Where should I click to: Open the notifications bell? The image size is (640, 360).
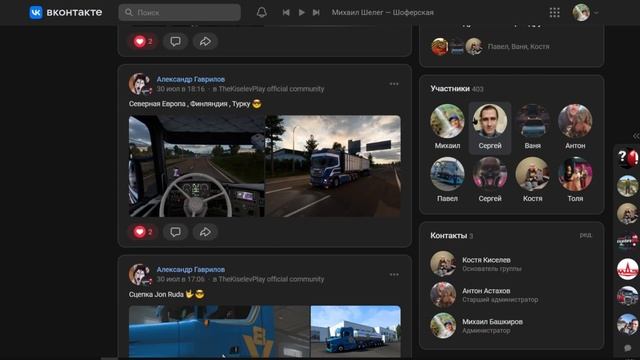click(262, 13)
